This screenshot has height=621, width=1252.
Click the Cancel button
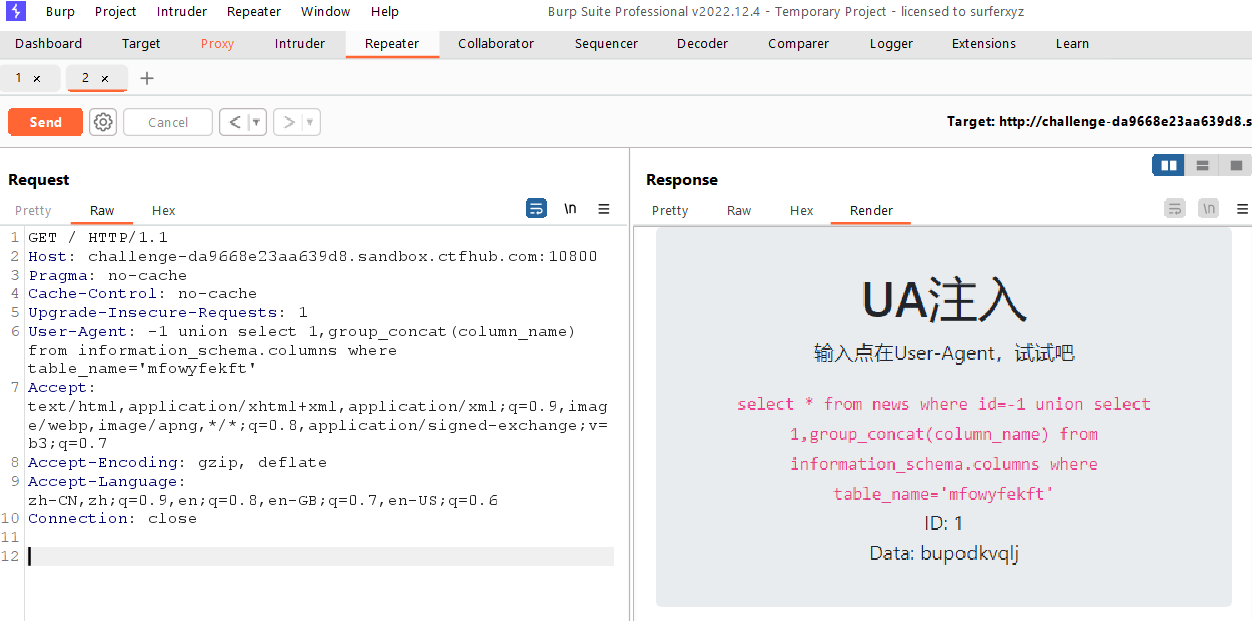coord(168,122)
